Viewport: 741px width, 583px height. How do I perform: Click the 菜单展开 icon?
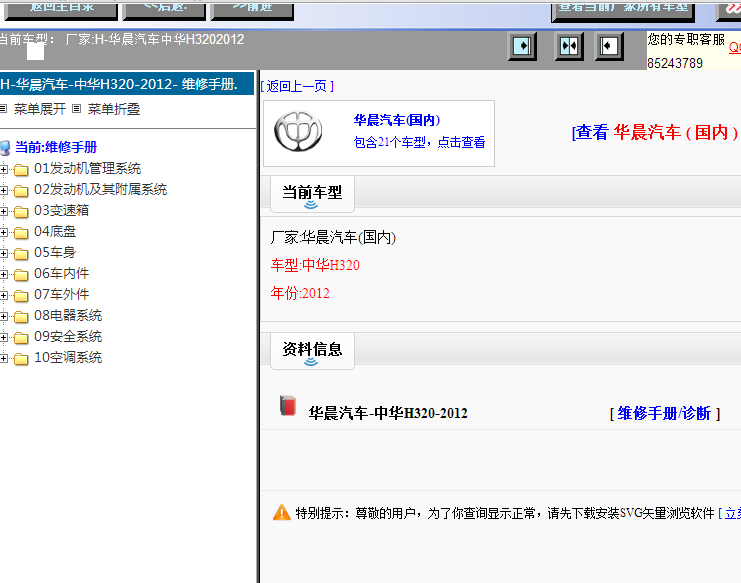[3, 109]
